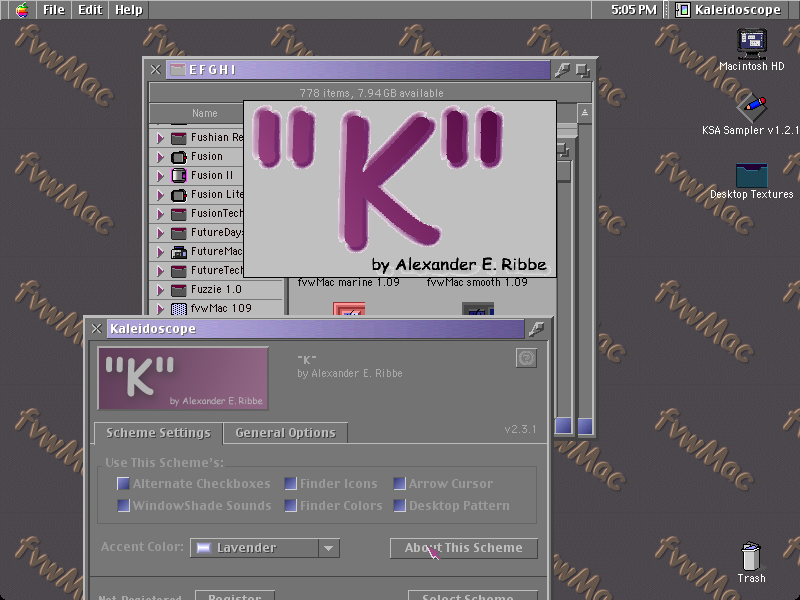Expand the Fusion folder disclosure triangle
The image size is (800, 600).
coord(160,157)
